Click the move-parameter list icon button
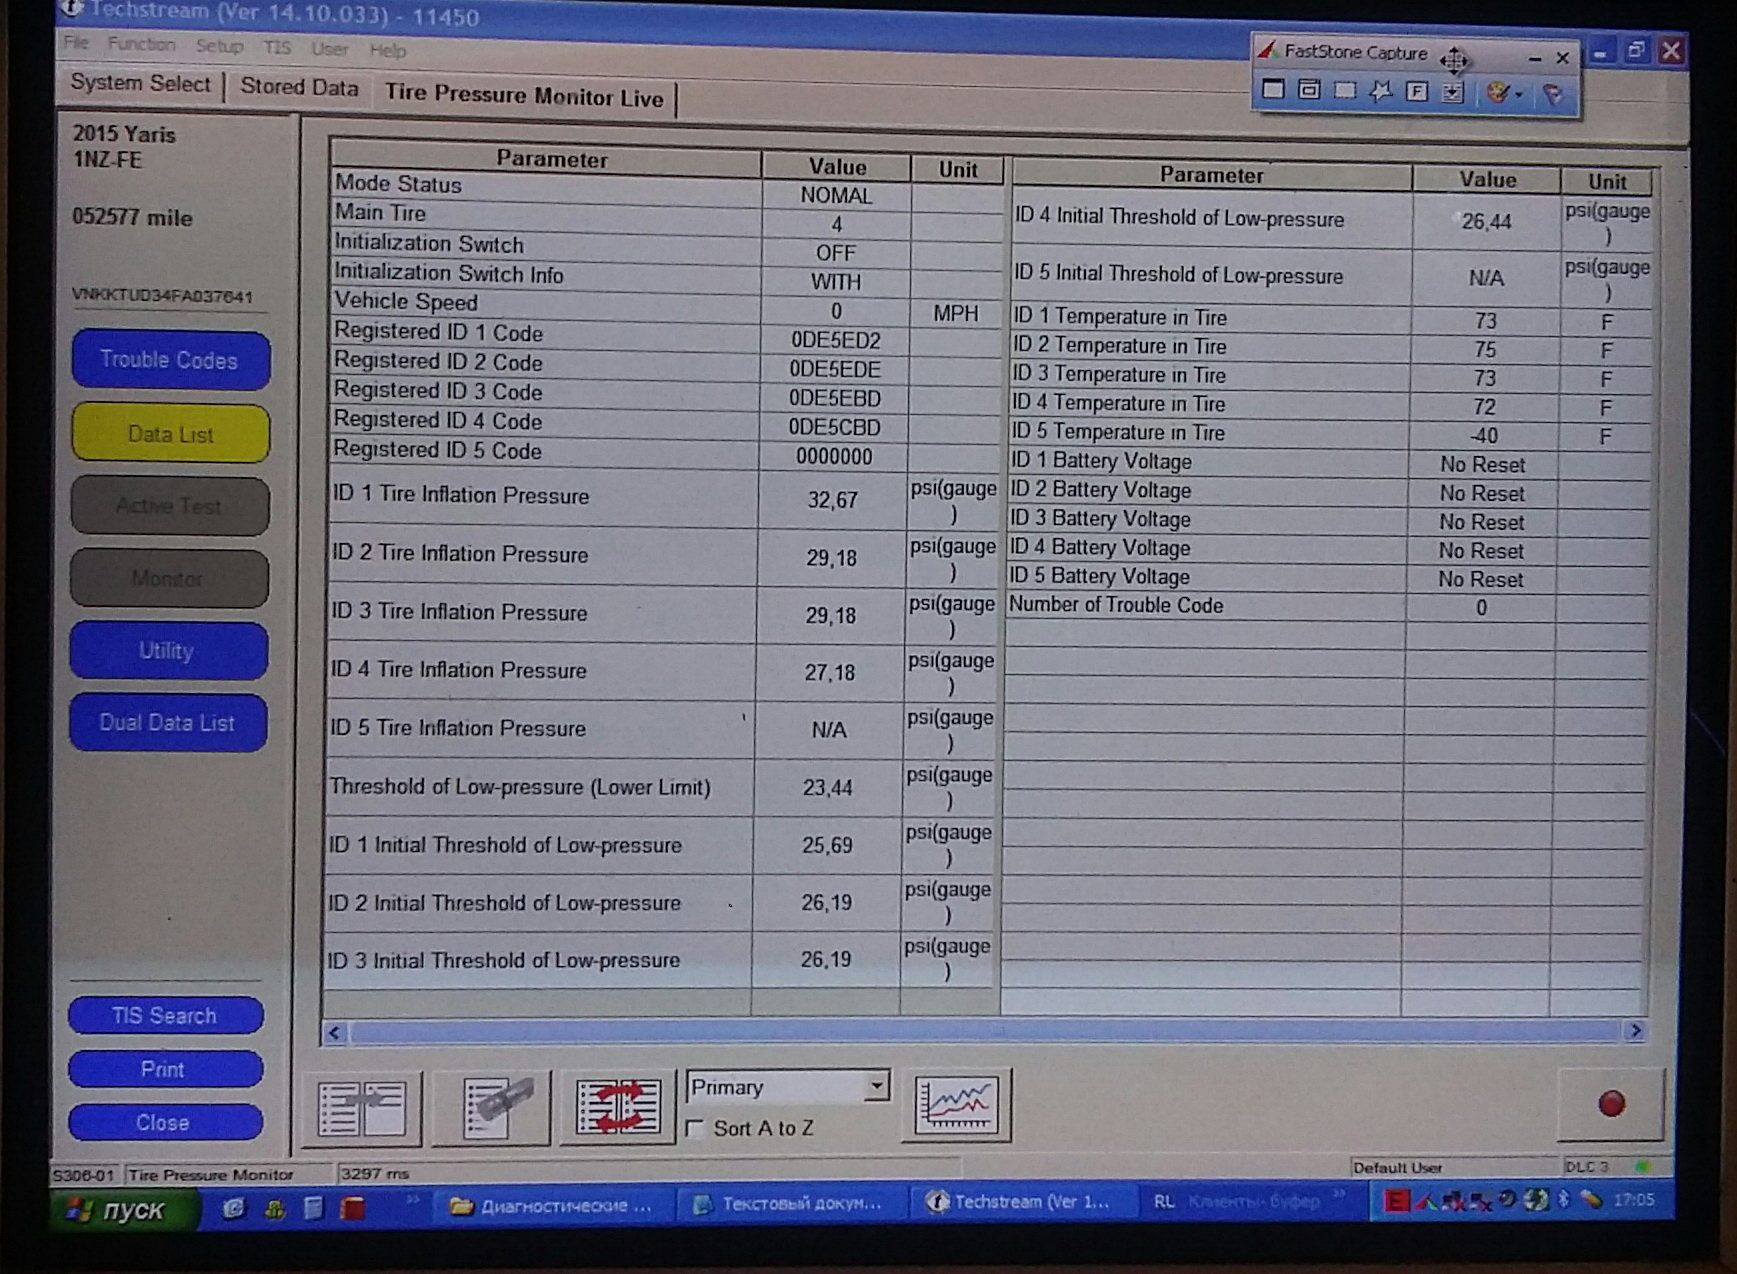The width and height of the screenshot is (1737, 1274). (x=362, y=1108)
